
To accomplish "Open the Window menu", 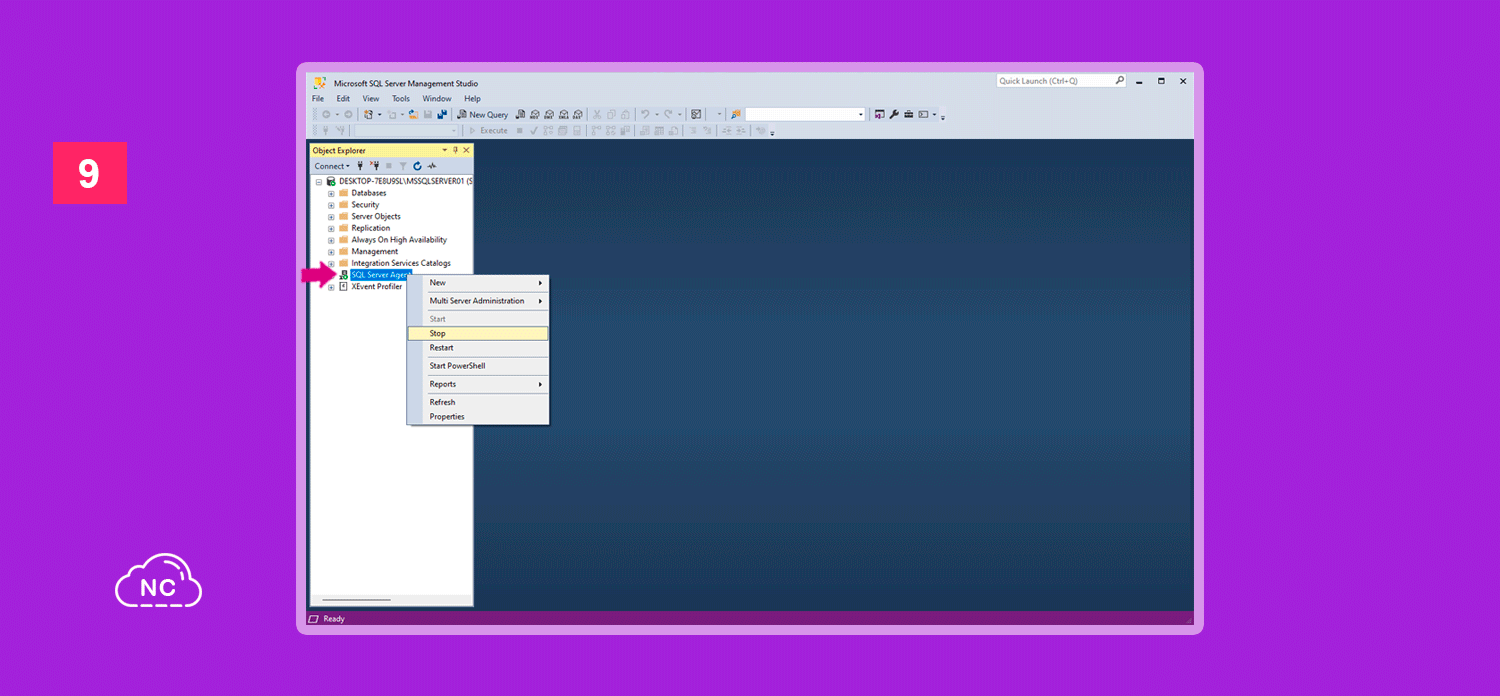I will (x=437, y=99).
